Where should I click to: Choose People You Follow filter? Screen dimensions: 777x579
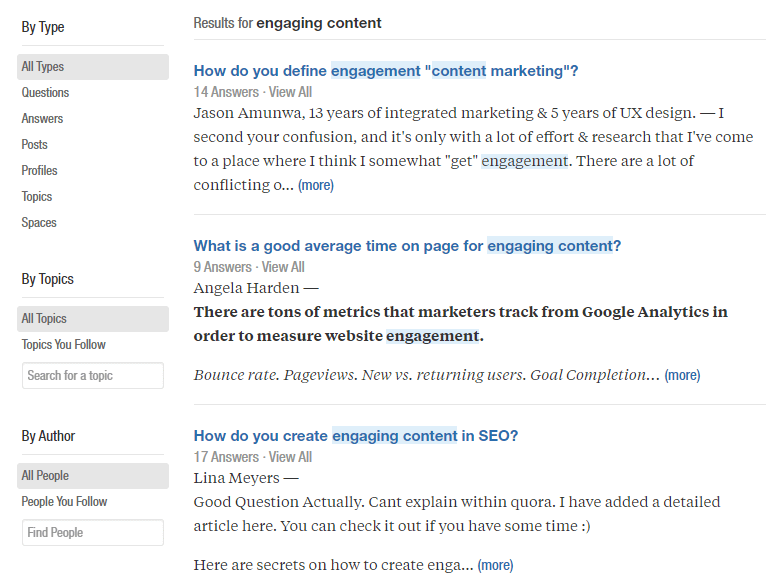tap(64, 502)
